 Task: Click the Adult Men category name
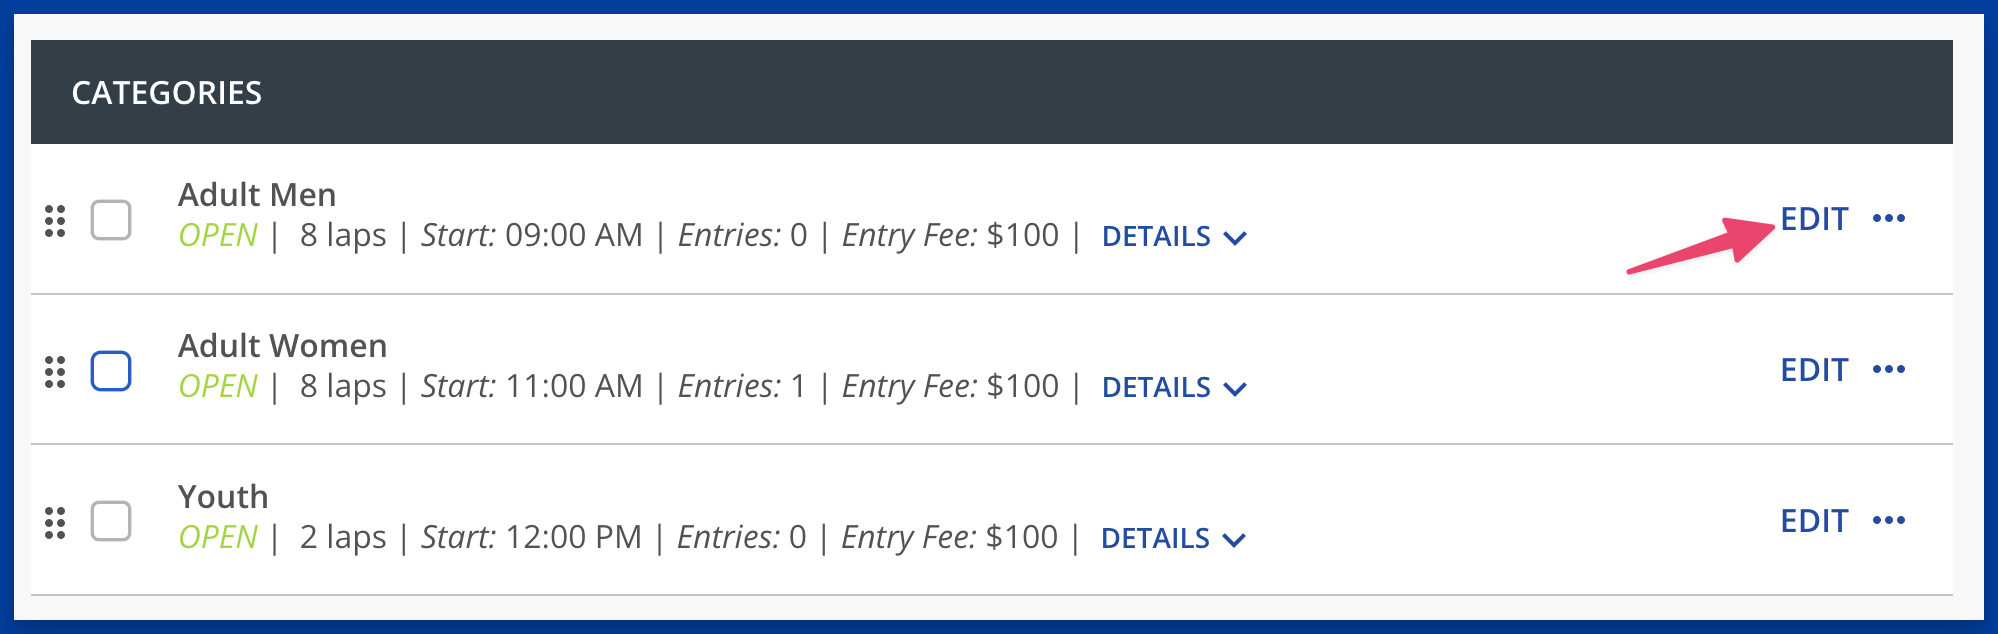[x=257, y=194]
